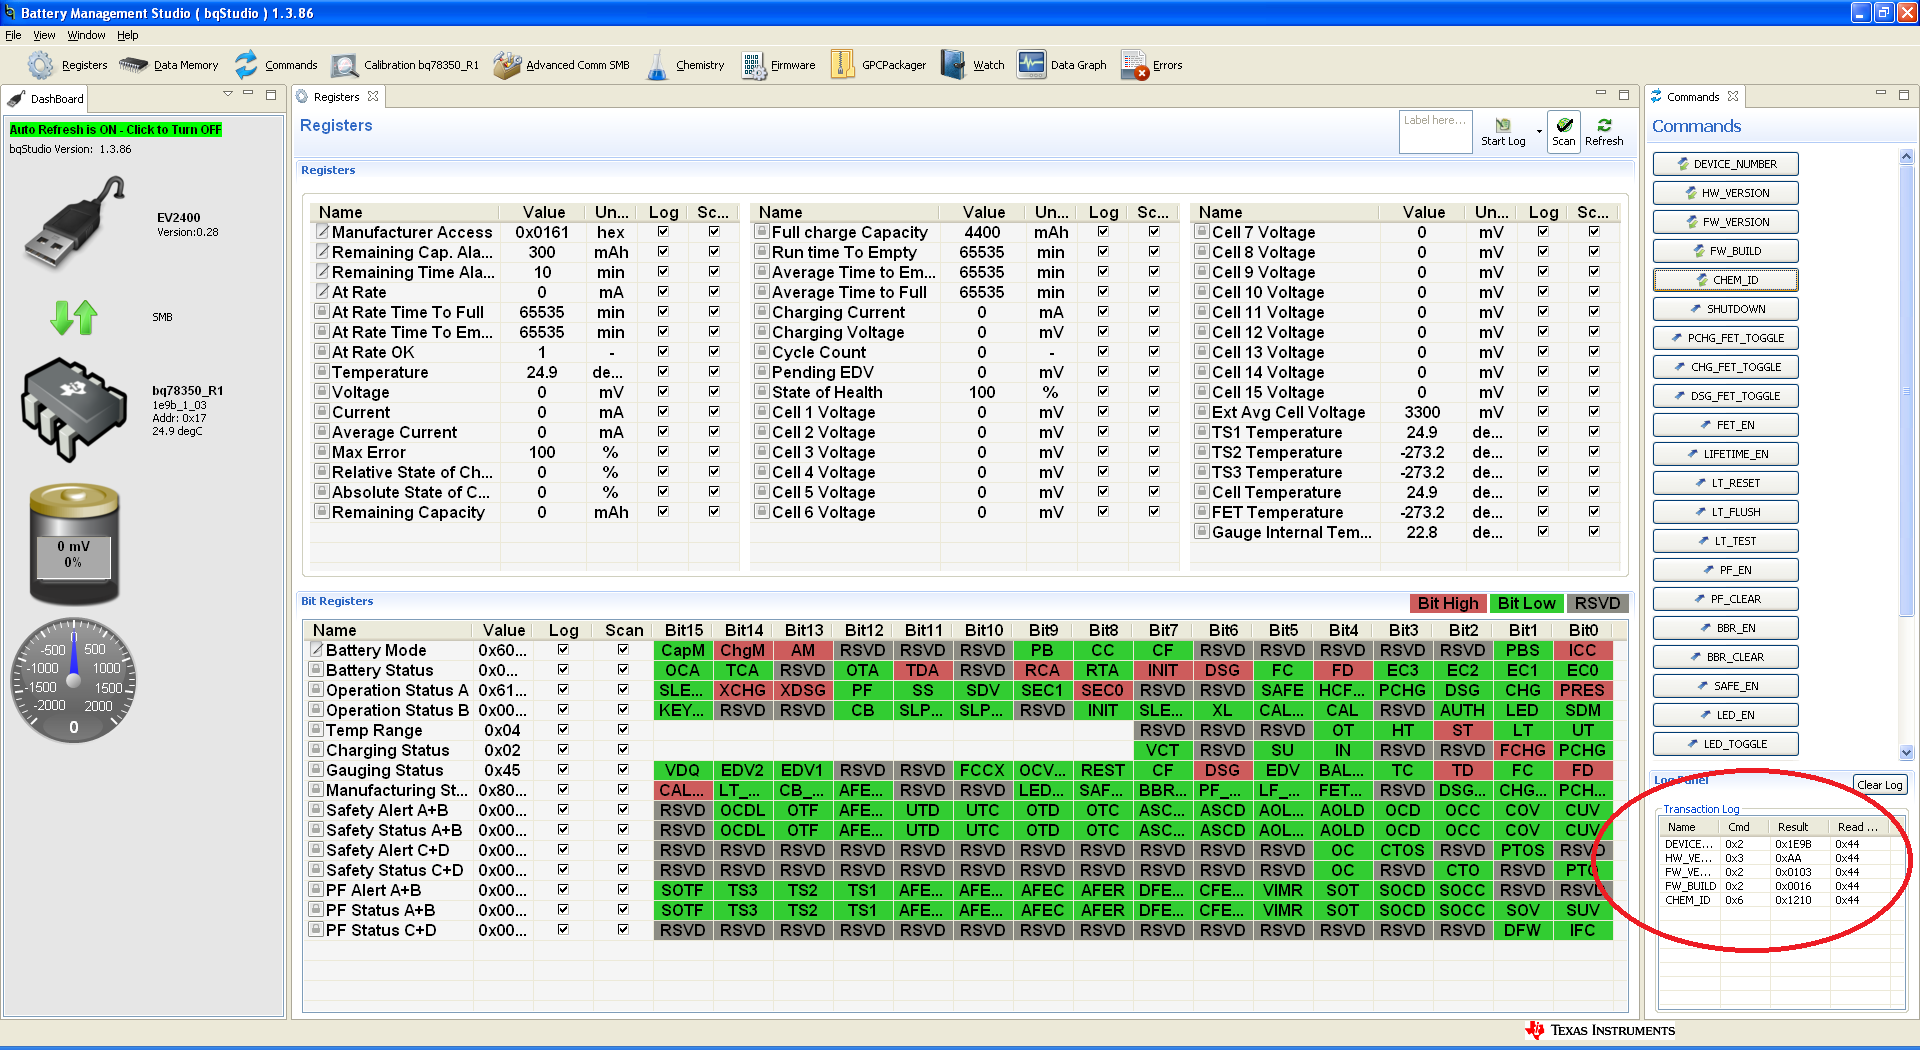The height and width of the screenshot is (1050, 1920).
Task: Click the Label here input field
Action: click(1435, 132)
